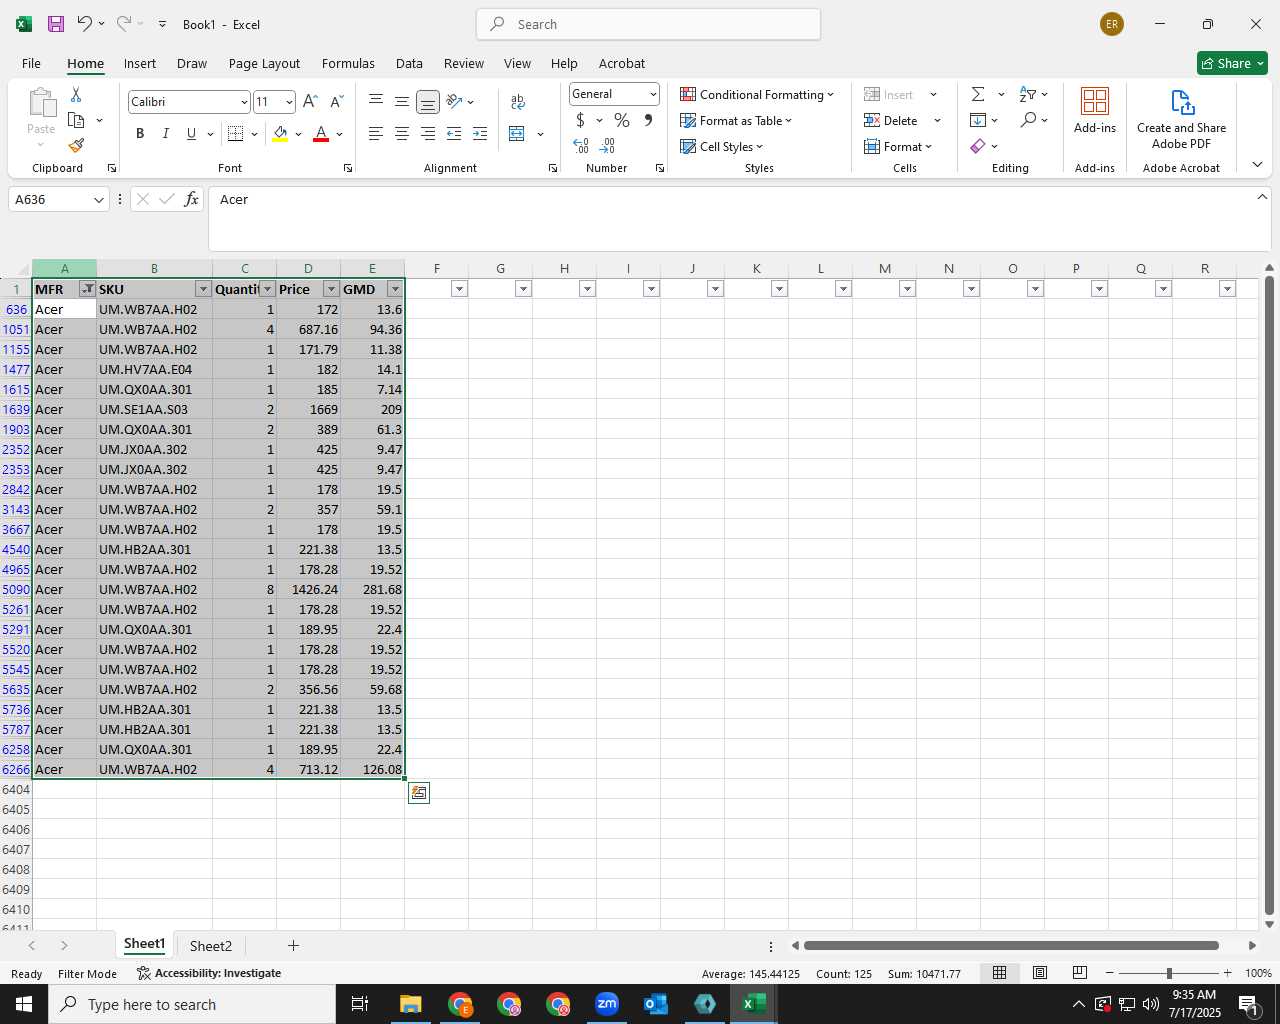Click the Insert Function fx icon

pyautogui.click(x=192, y=199)
